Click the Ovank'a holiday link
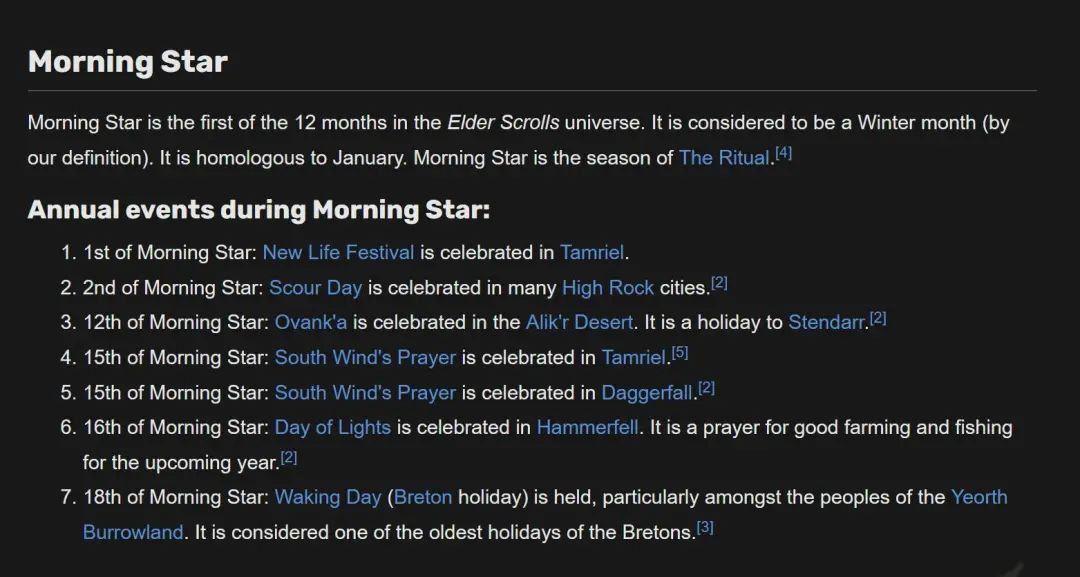 pos(311,322)
